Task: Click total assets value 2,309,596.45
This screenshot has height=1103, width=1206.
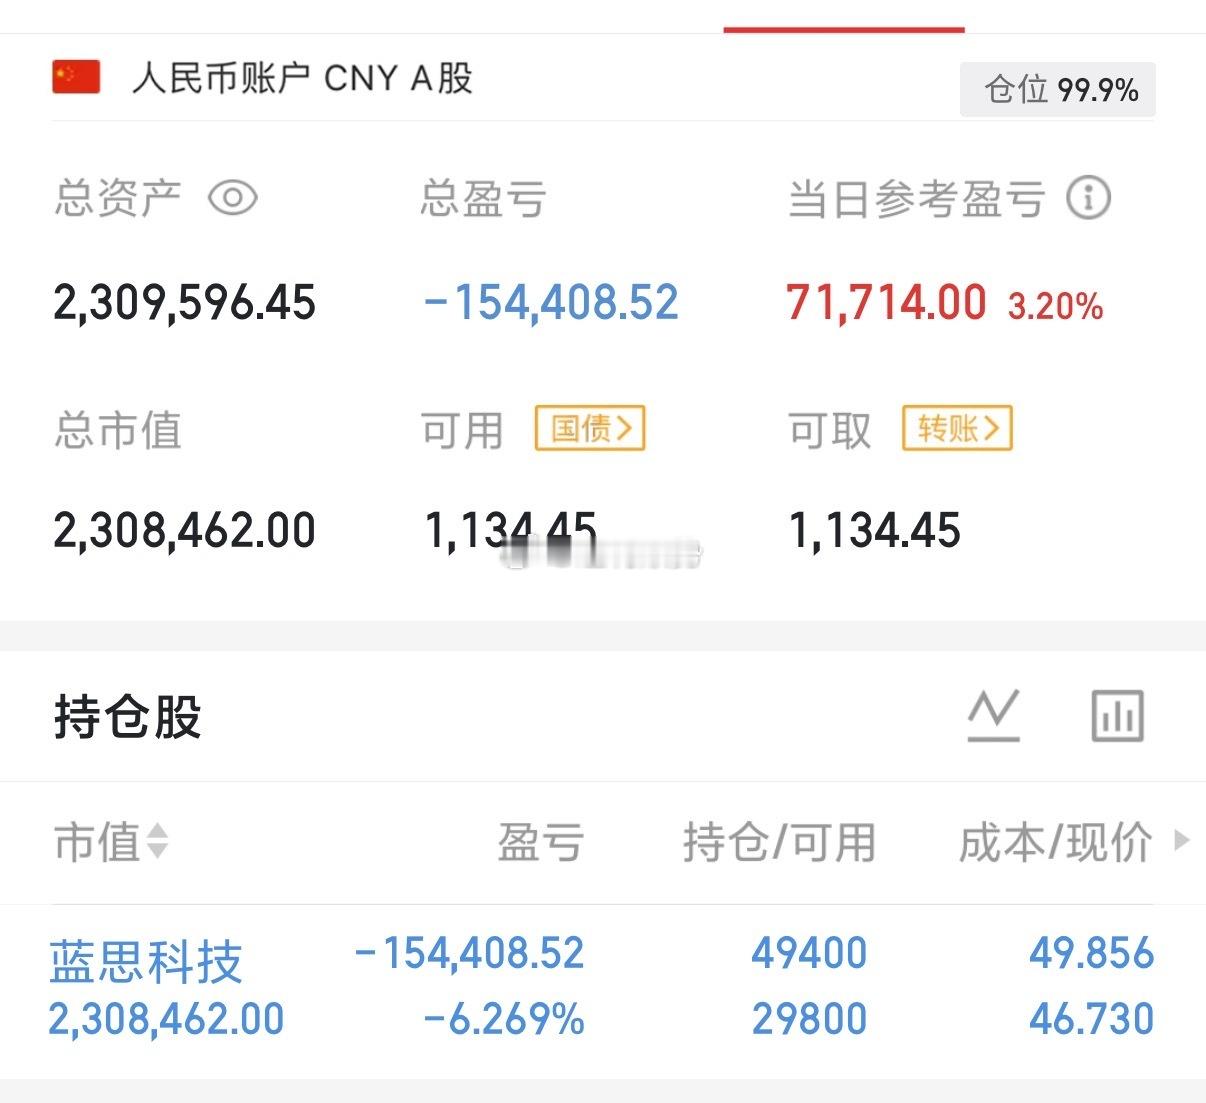Action: pos(184,302)
